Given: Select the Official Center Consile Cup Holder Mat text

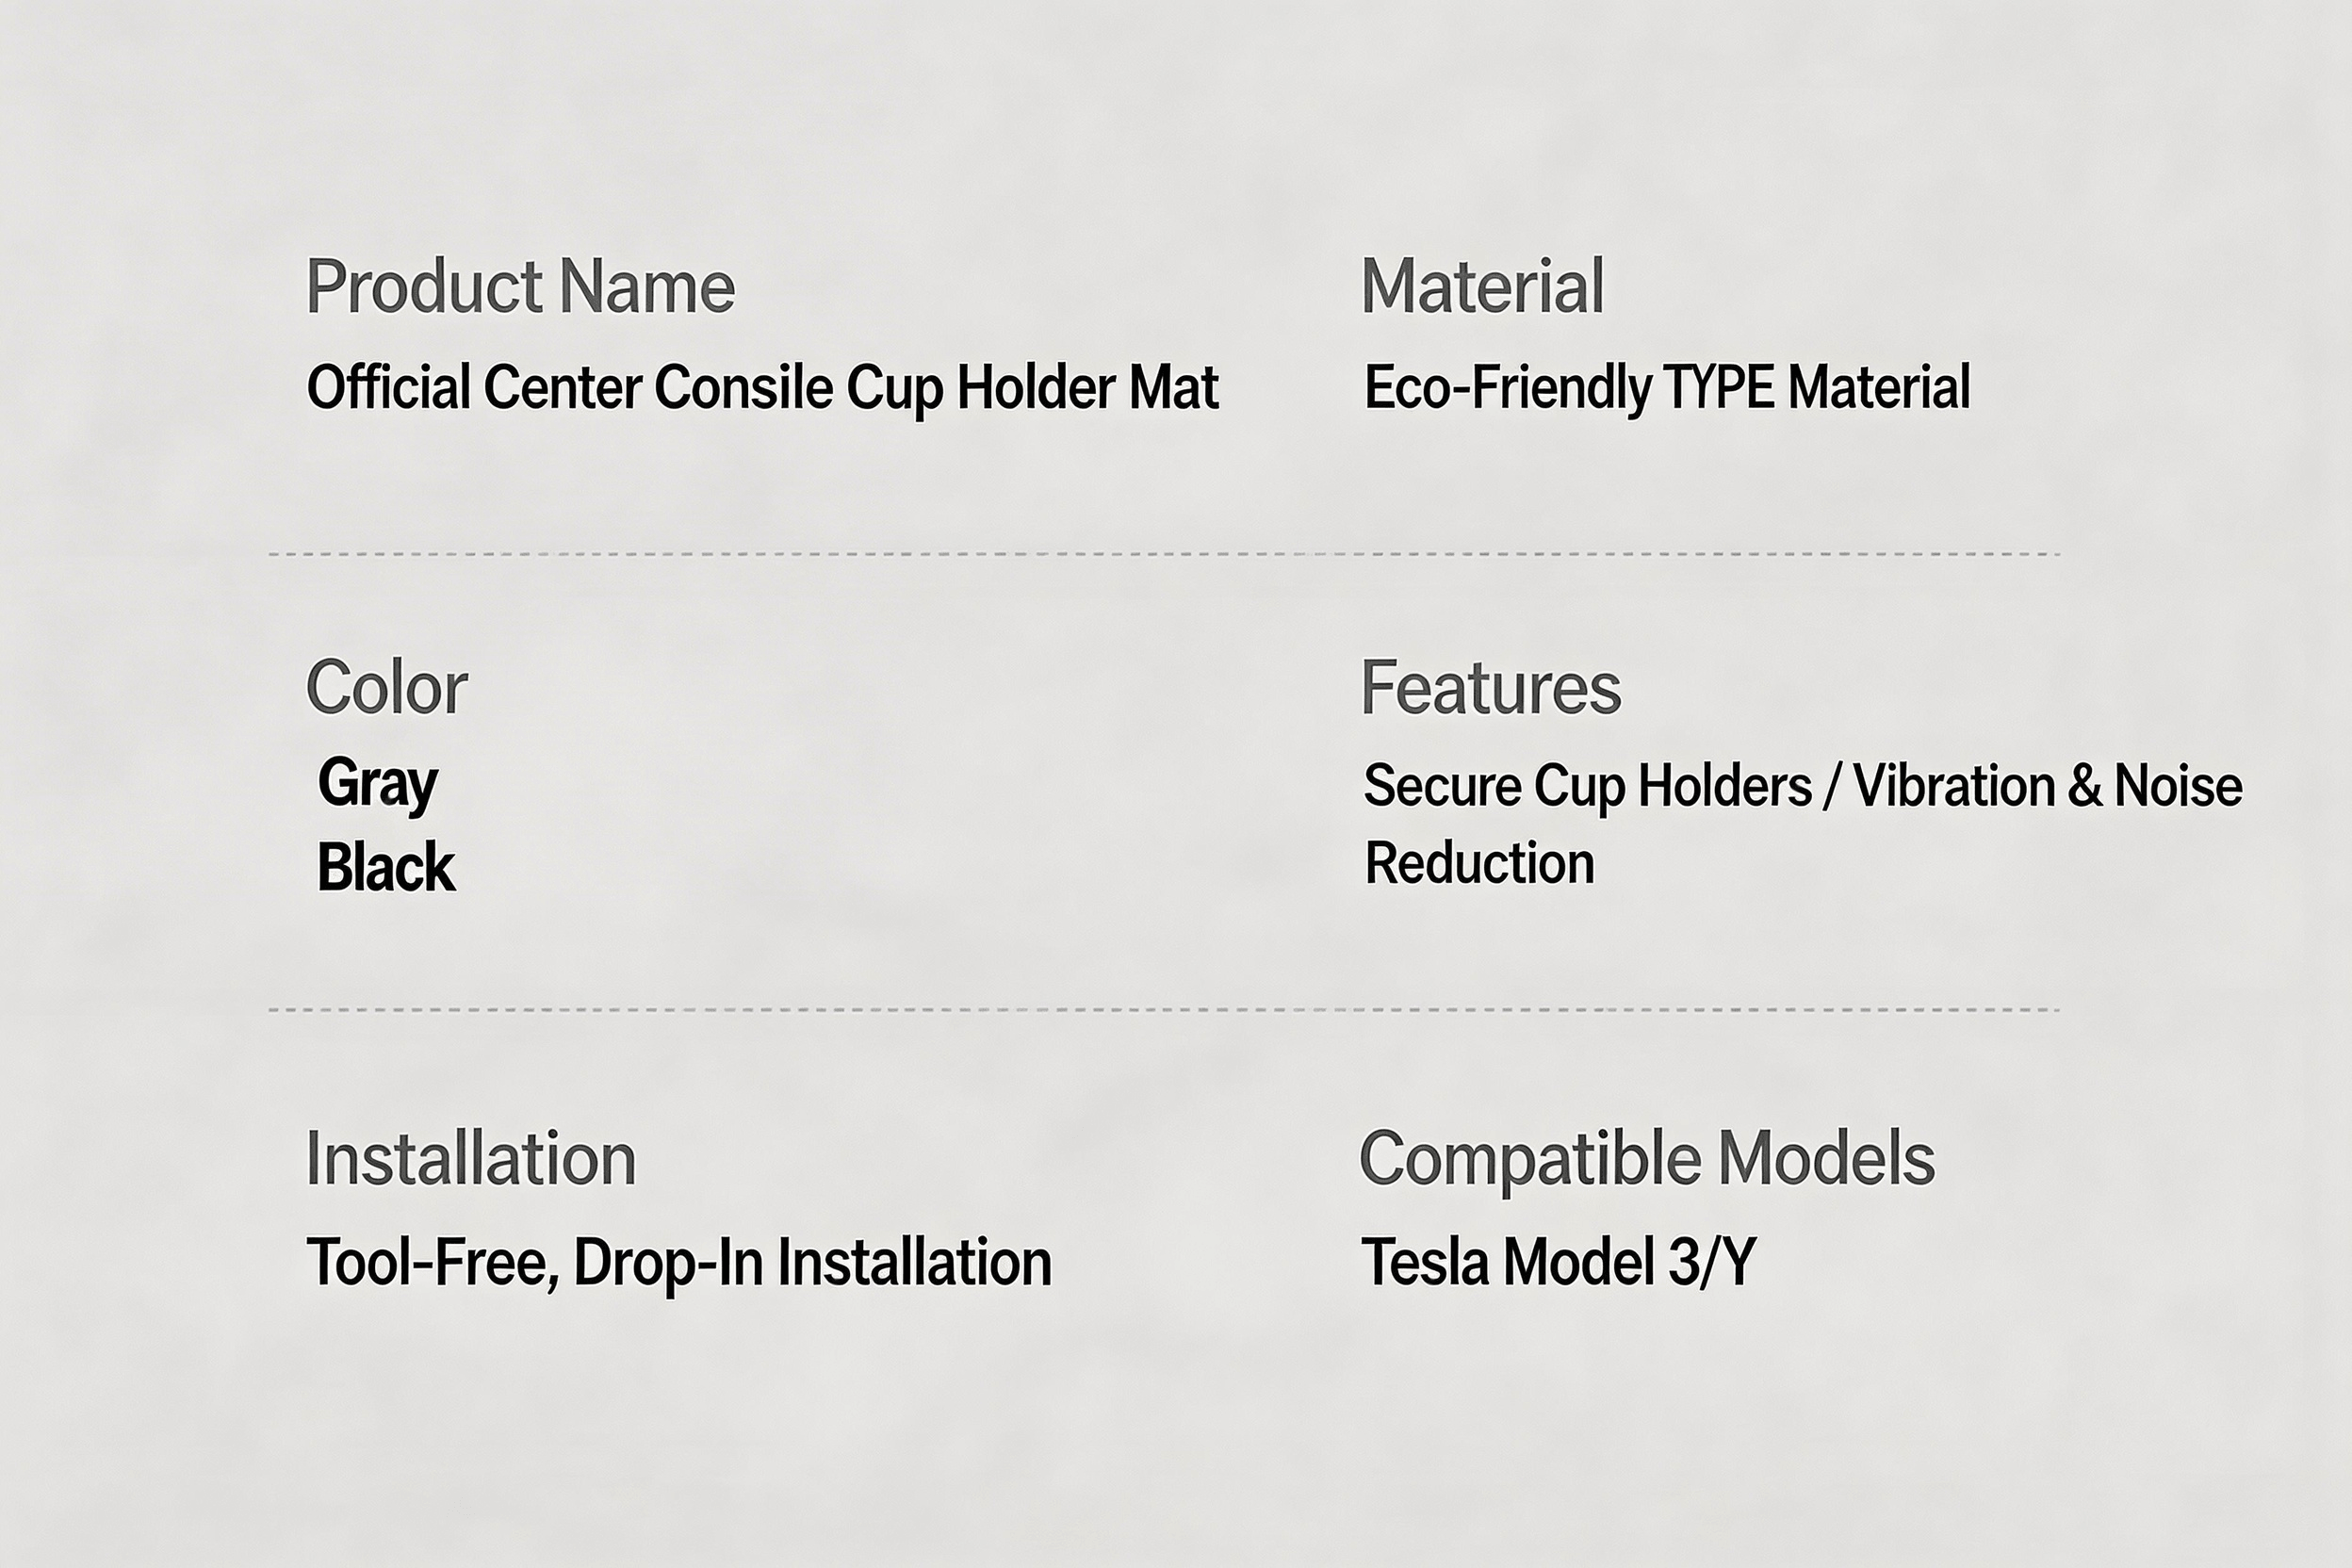Looking at the screenshot, I should 762,388.
